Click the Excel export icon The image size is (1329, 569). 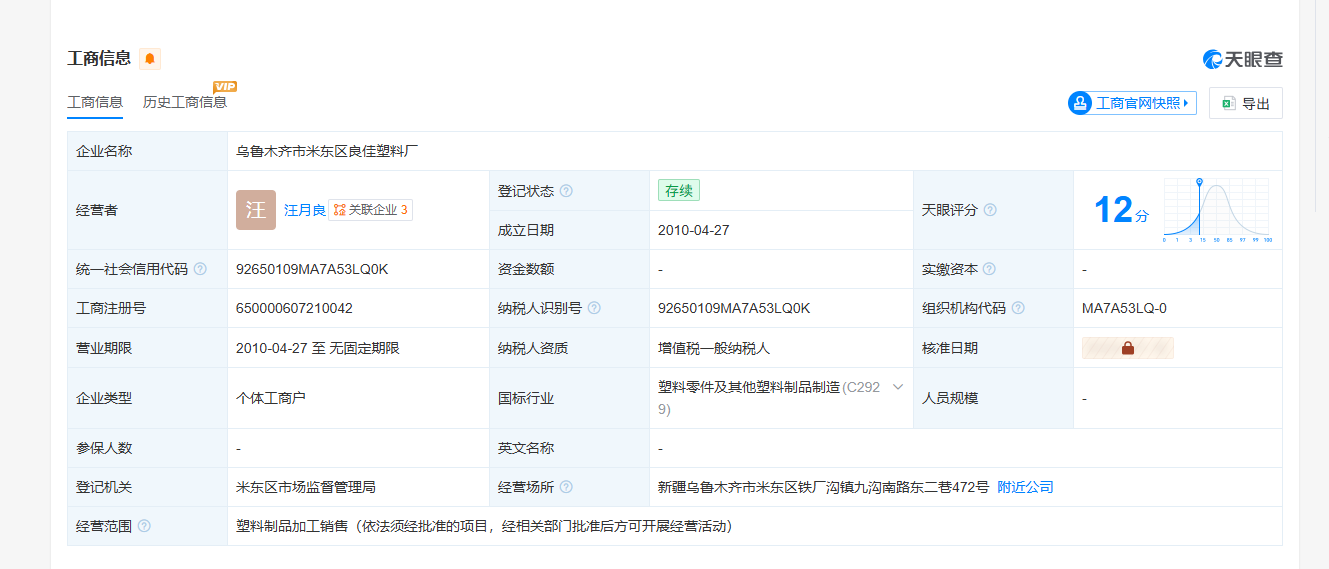(1228, 103)
